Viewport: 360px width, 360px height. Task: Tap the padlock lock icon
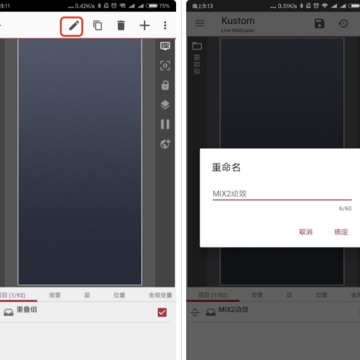tap(165, 85)
